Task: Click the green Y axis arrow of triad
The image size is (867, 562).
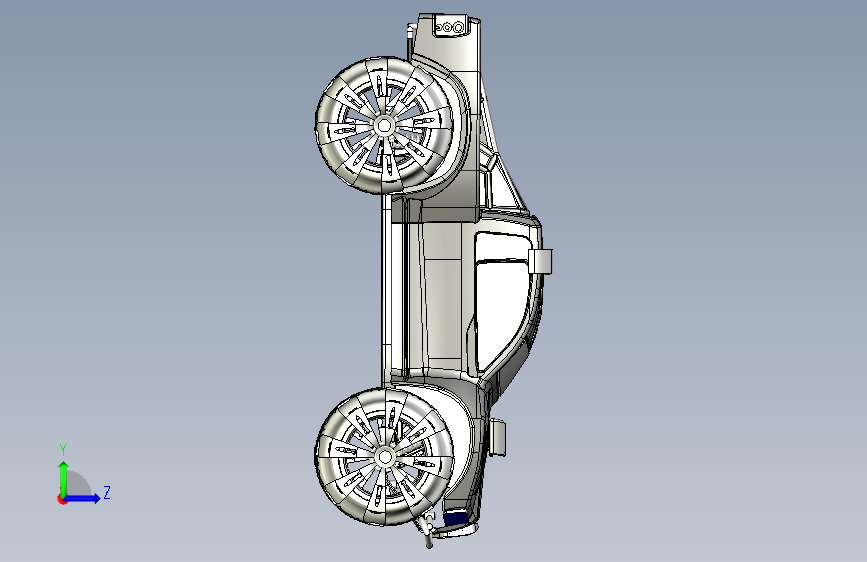Action: (64, 479)
